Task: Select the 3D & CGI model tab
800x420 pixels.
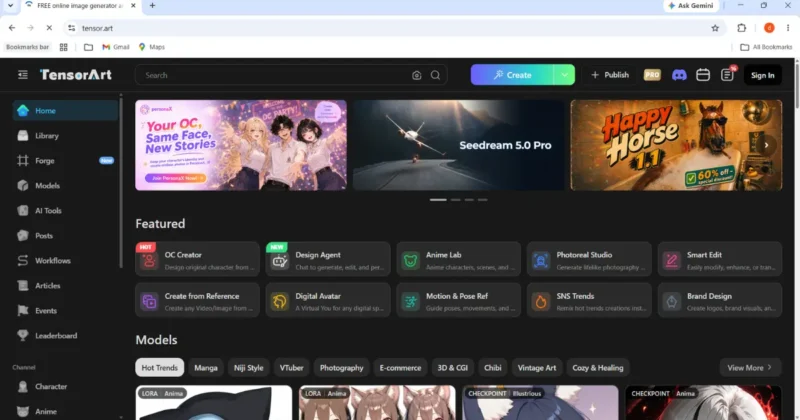Action: point(453,367)
